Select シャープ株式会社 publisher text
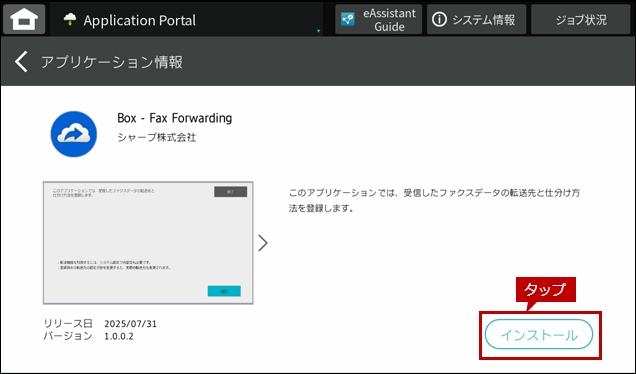This screenshot has height=374, width=636. (x=157, y=138)
